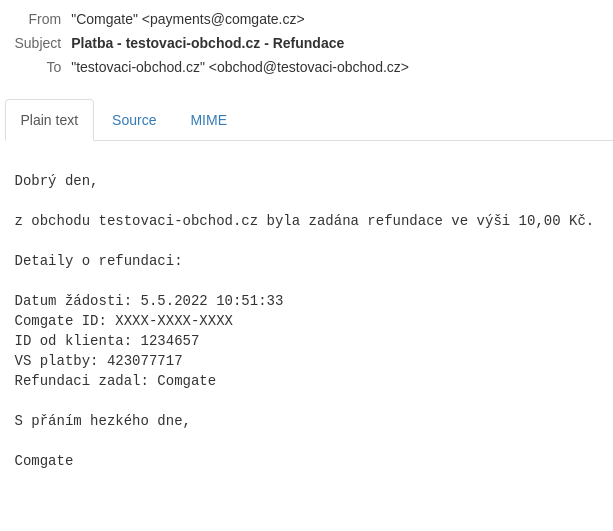Screen dimensions: 613x531
Task: Click the sender address payments@comgate.cz
Action: click(223, 19)
